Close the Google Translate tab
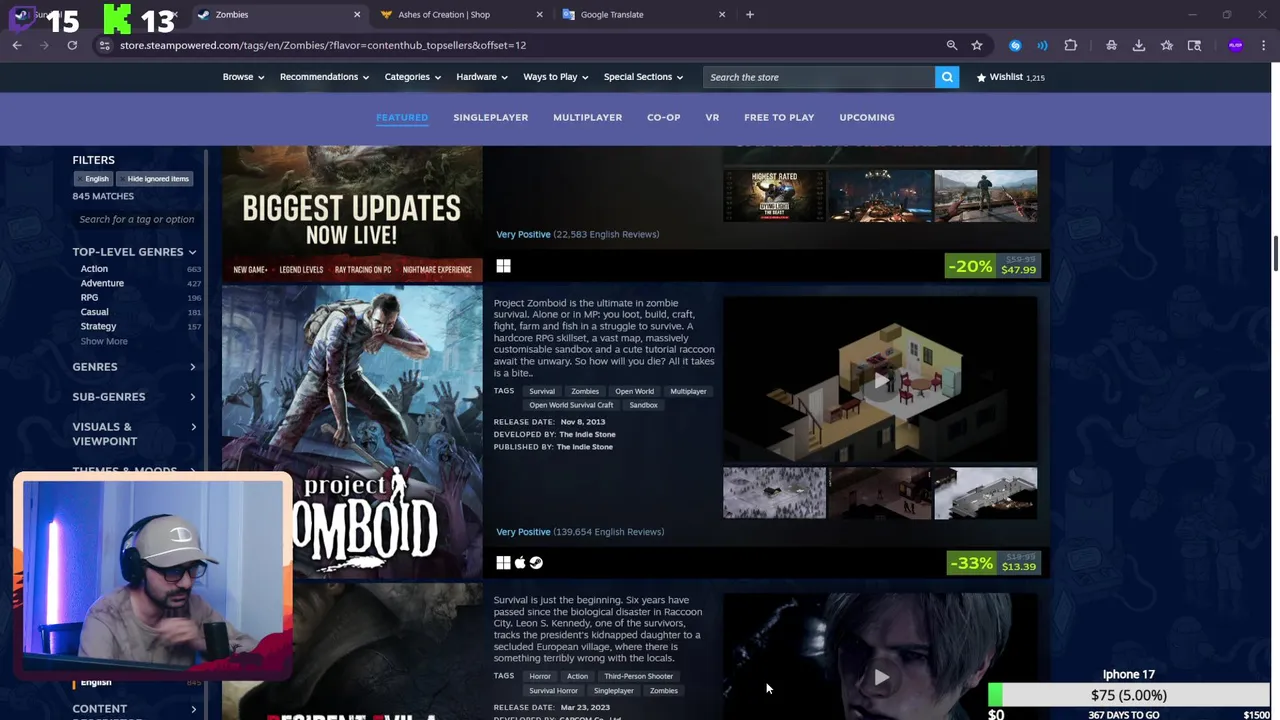The image size is (1280, 720). (x=722, y=14)
